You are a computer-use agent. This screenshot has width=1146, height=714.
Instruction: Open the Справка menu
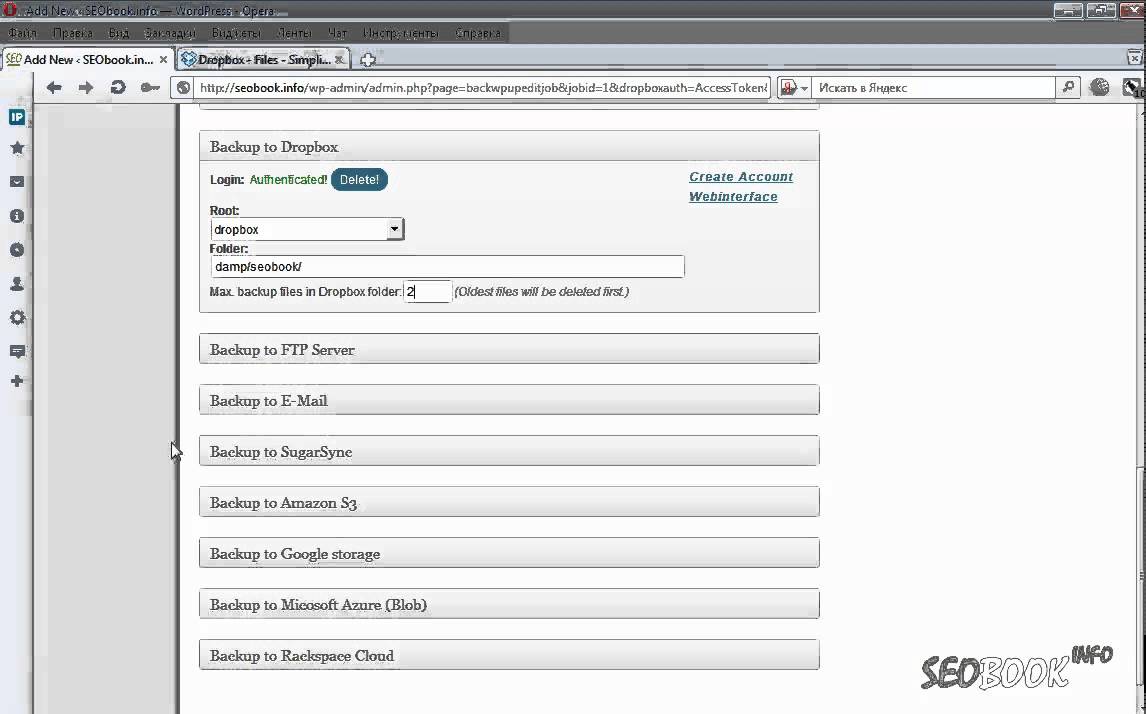[x=477, y=34]
